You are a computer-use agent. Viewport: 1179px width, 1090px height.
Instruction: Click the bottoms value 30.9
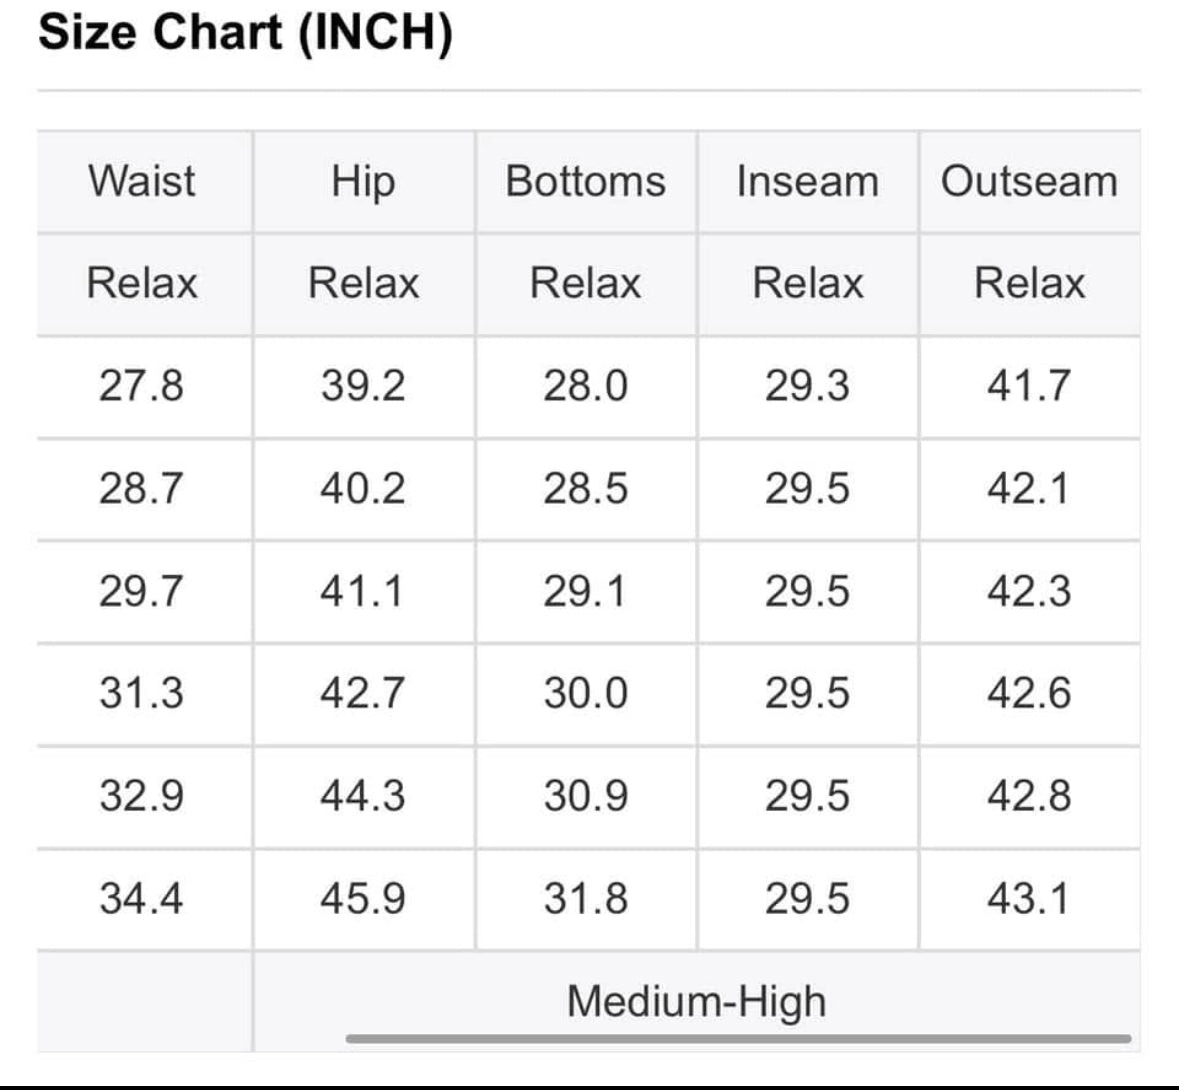click(586, 795)
